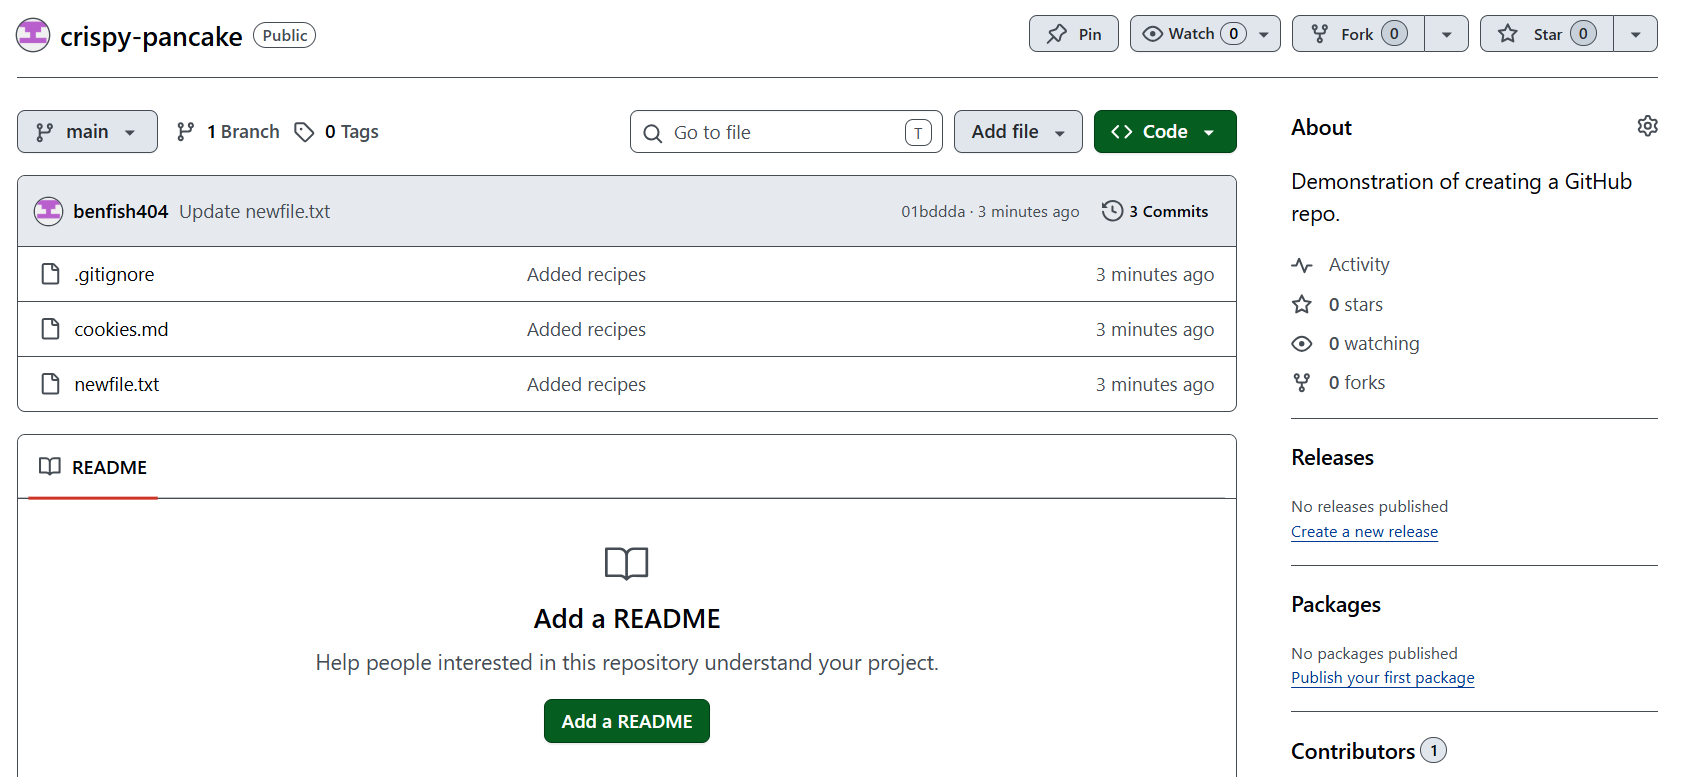Click the benfish404 avatar in commit bar

coord(48,211)
